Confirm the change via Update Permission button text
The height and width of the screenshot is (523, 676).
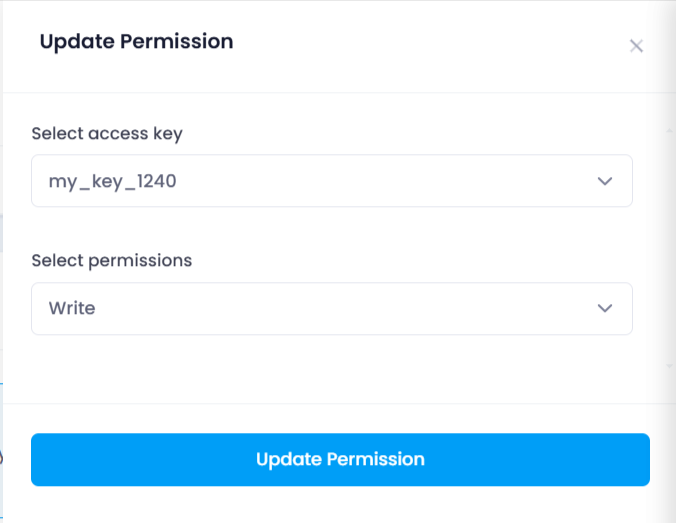(x=340, y=460)
